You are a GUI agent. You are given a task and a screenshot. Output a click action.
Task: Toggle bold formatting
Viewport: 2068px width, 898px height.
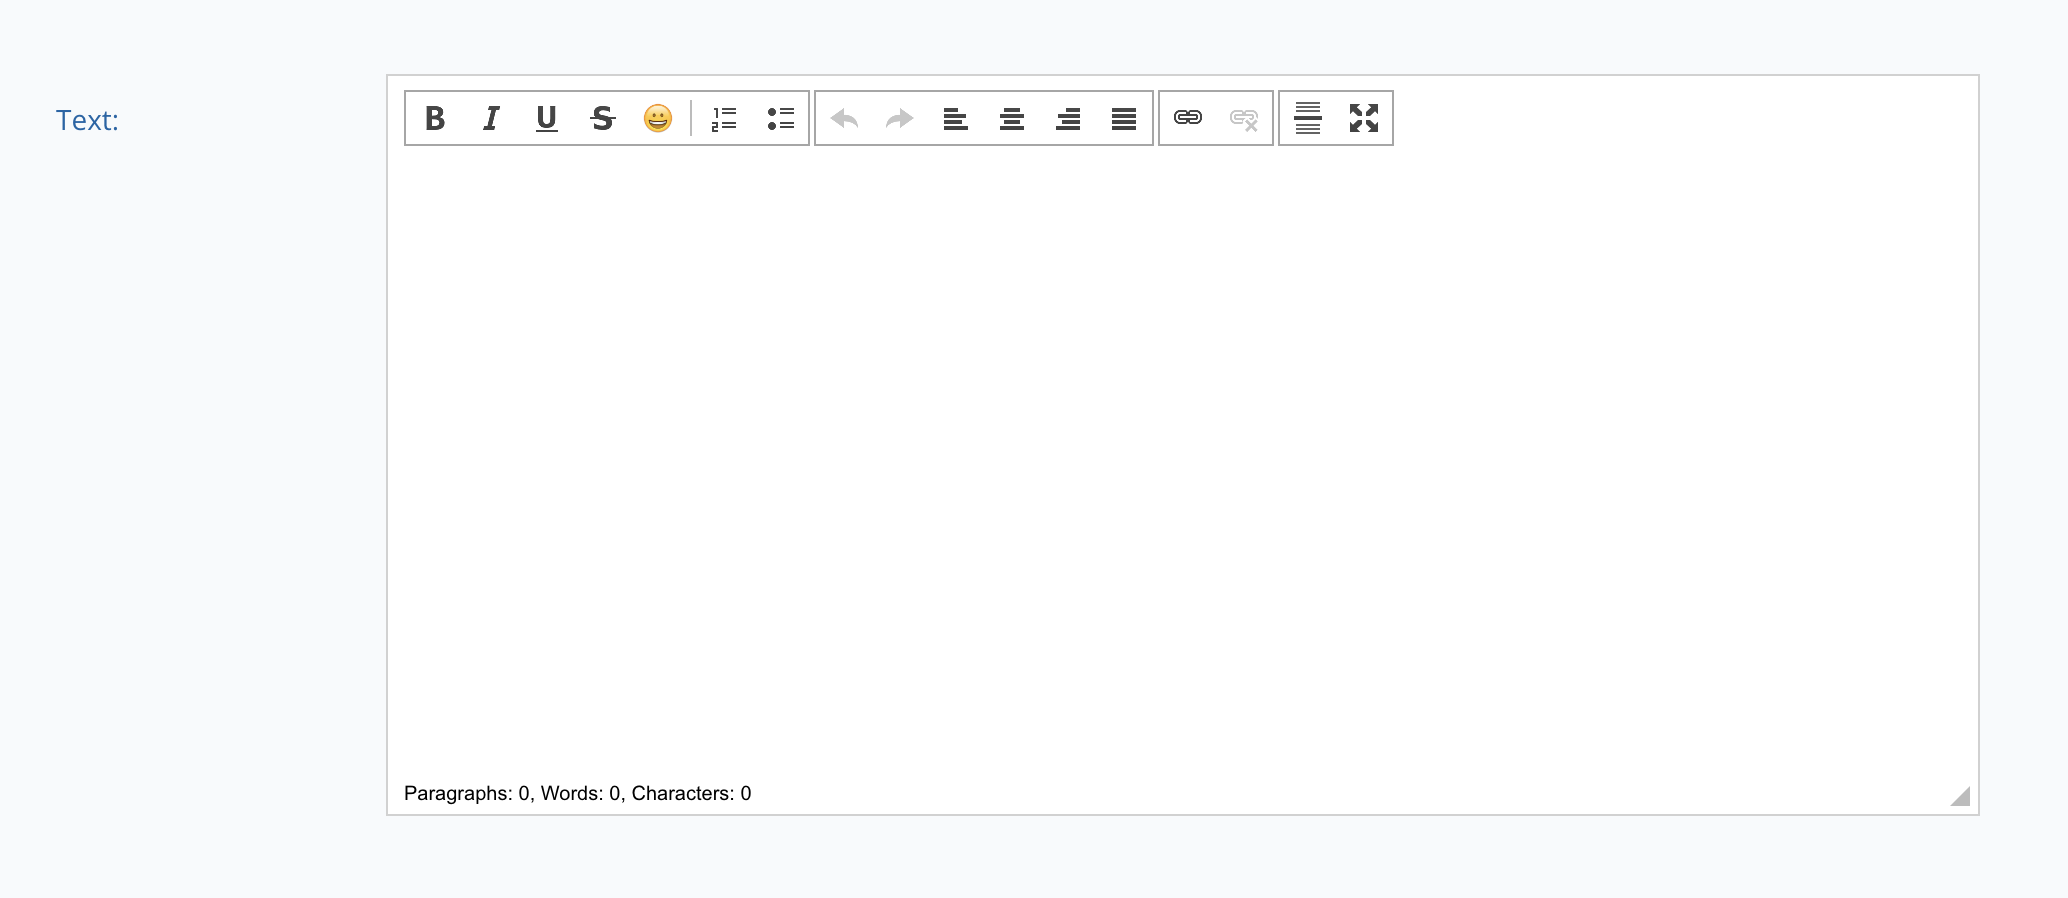tap(435, 118)
